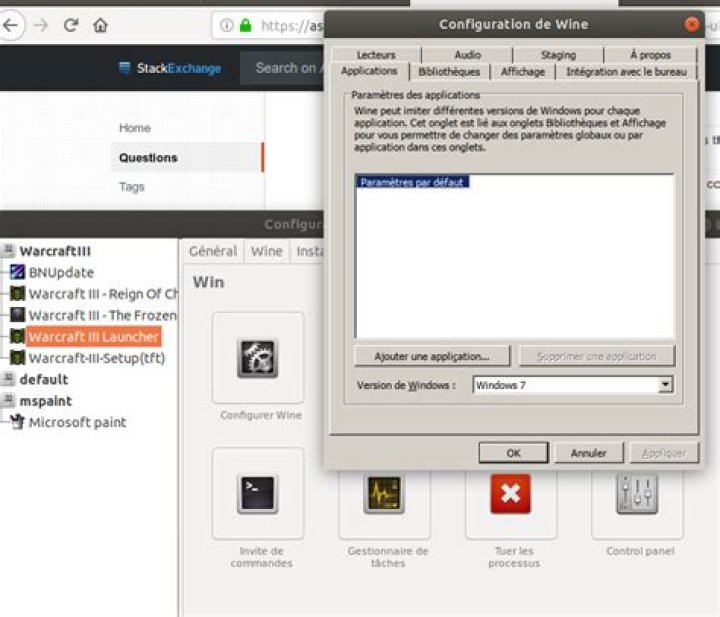The image size is (720, 617).
Task: Click the mspaint virtual drive icon
Action: pyautogui.click(x=8, y=400)
